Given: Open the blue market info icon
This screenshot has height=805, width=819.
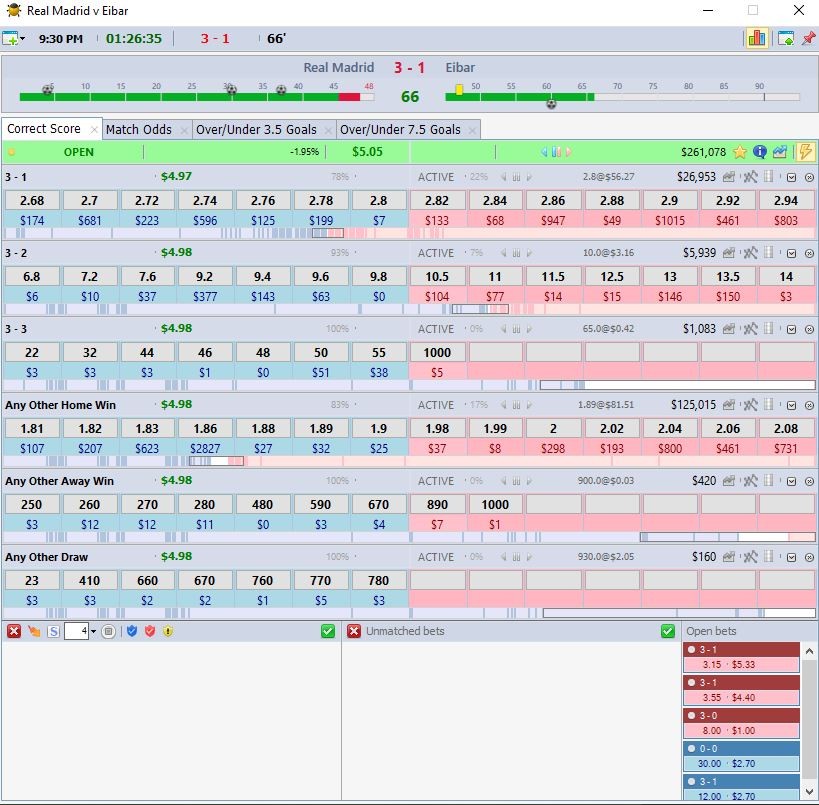Looking at the screenshot, I should (x=759, y=152).
